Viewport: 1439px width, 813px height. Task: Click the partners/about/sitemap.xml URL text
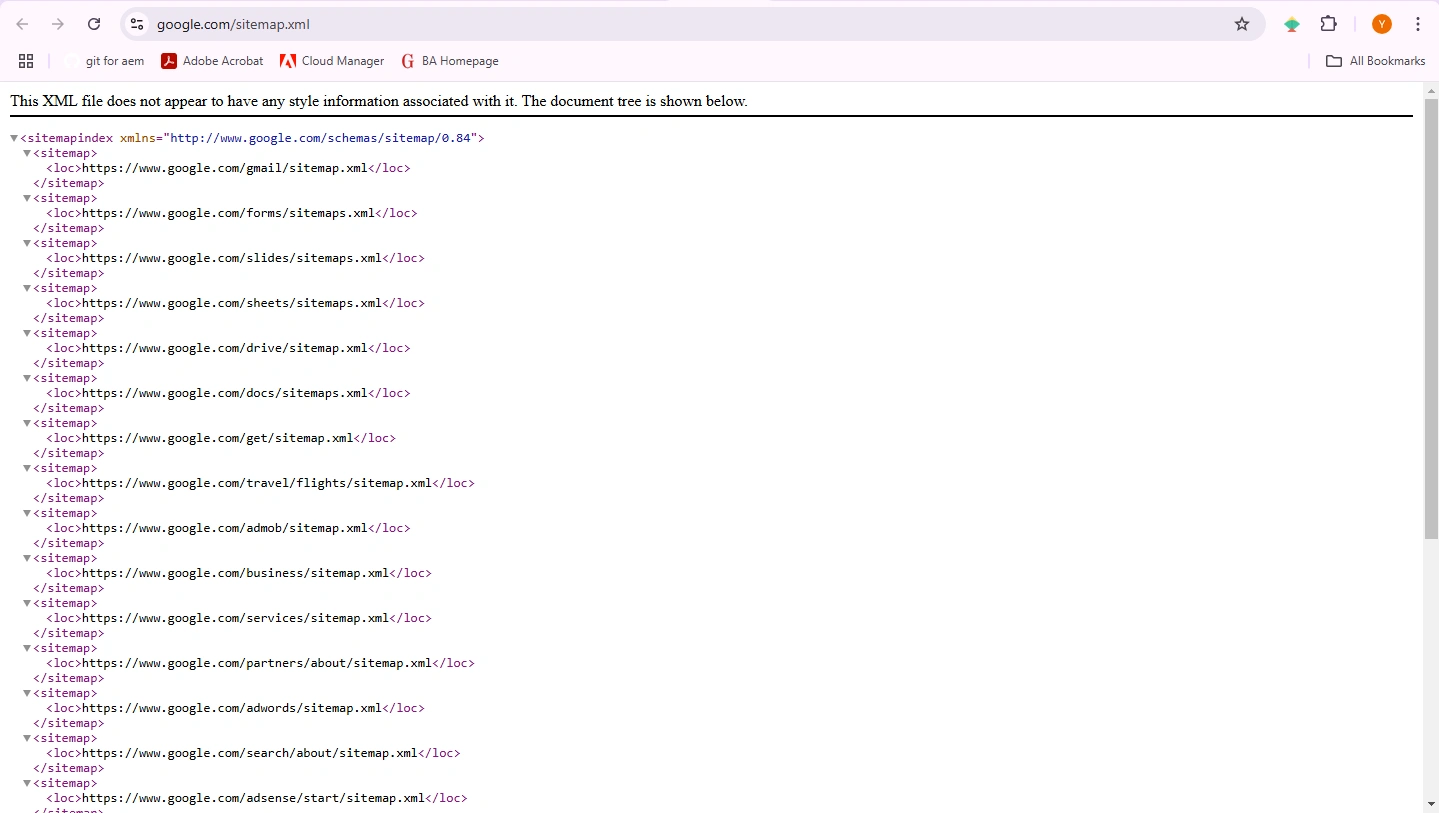(257, 663)
